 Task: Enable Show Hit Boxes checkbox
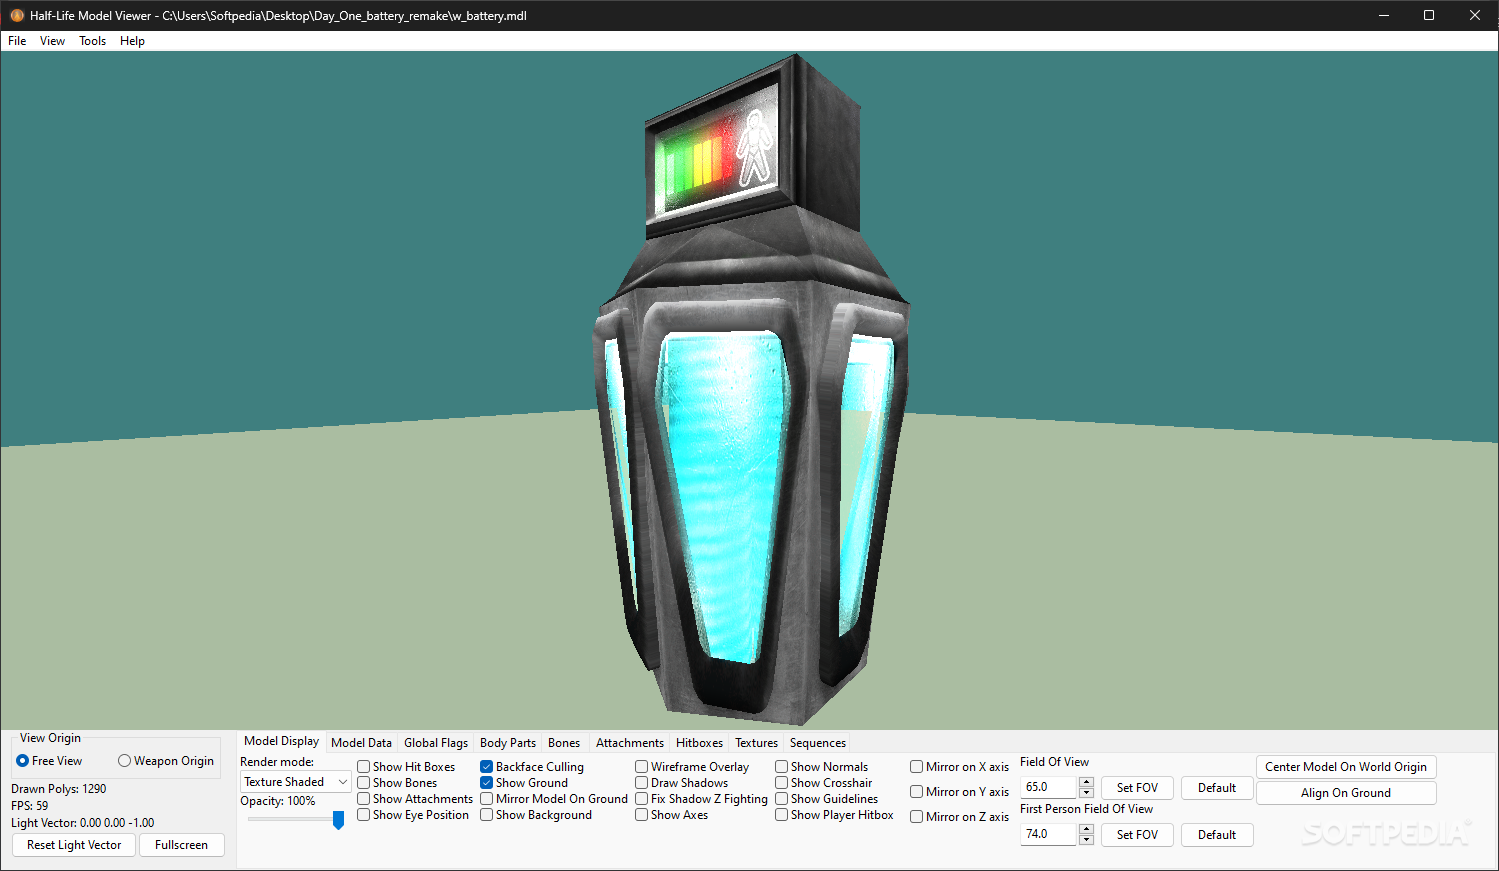406,766
